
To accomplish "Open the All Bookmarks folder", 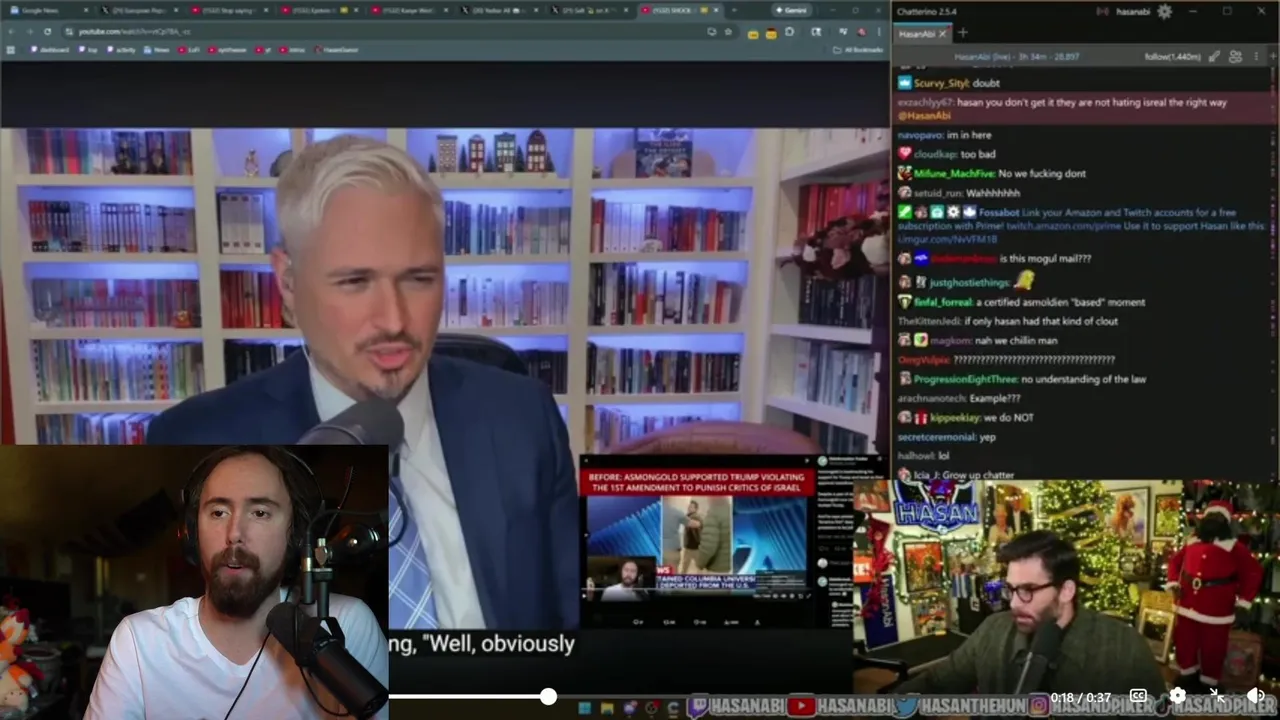I will [x=857, y=49].
